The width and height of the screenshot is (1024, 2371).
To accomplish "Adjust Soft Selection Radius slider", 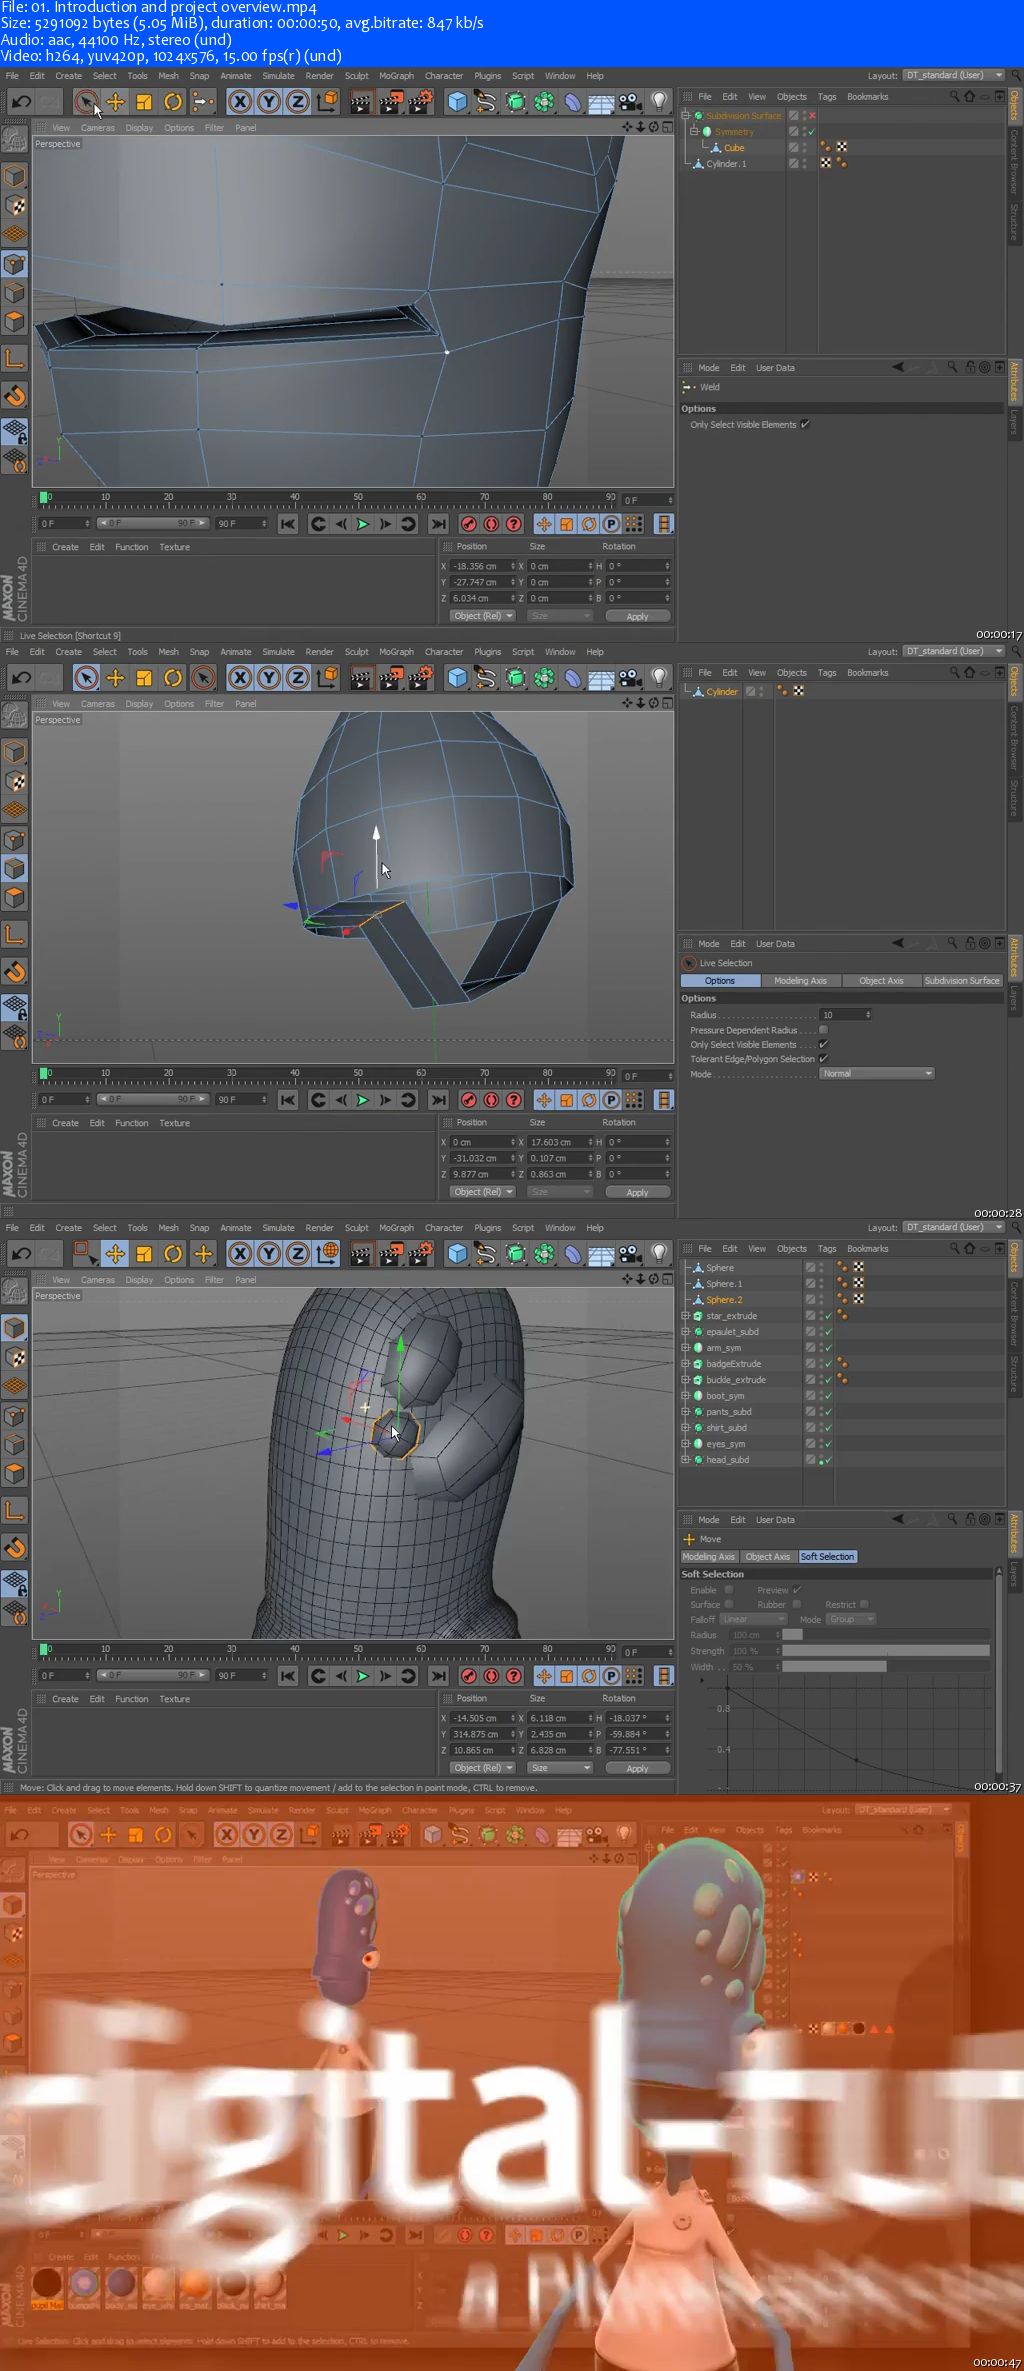I will point(886,1635).
